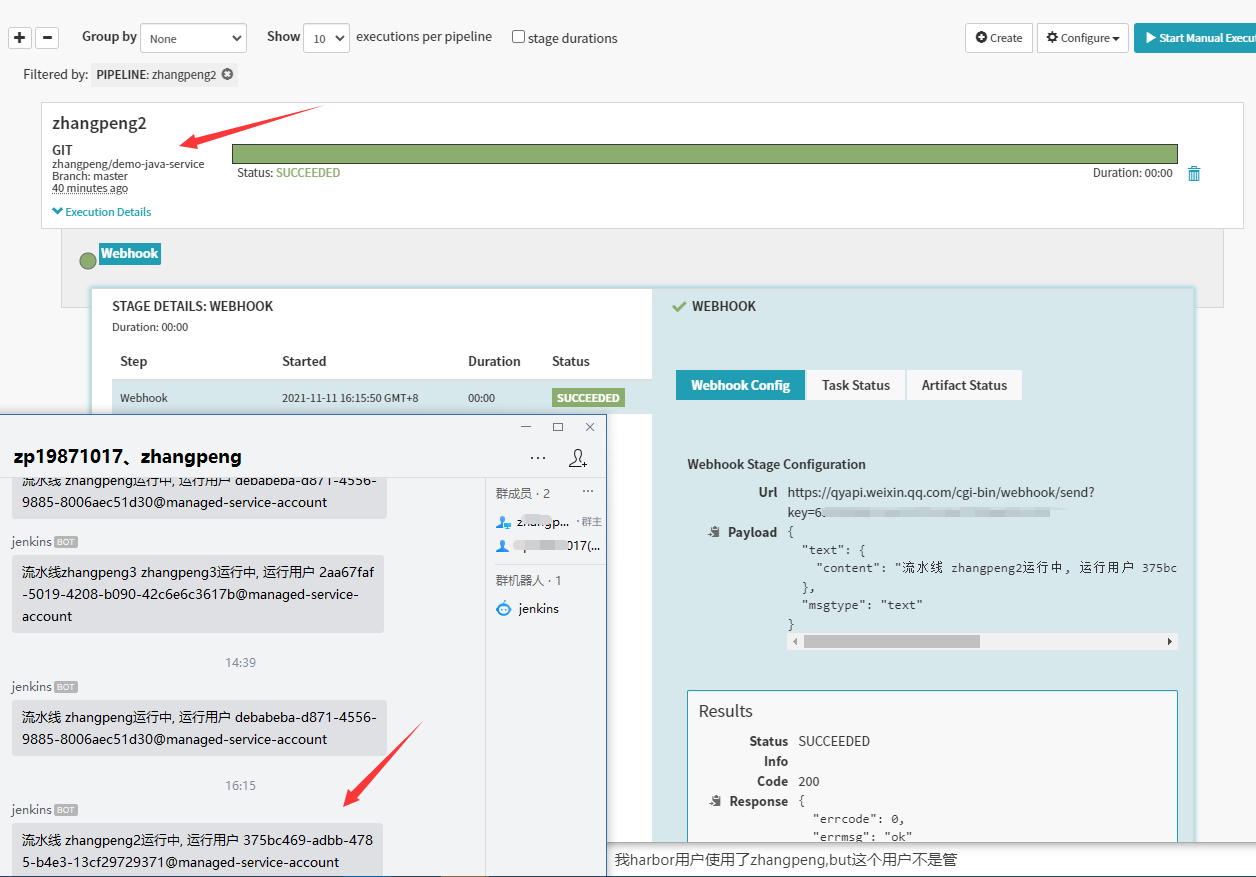Viewport: 1256px width, 877px height.
Task: Click Start Manual Execution button
Action: (1195, 38)
